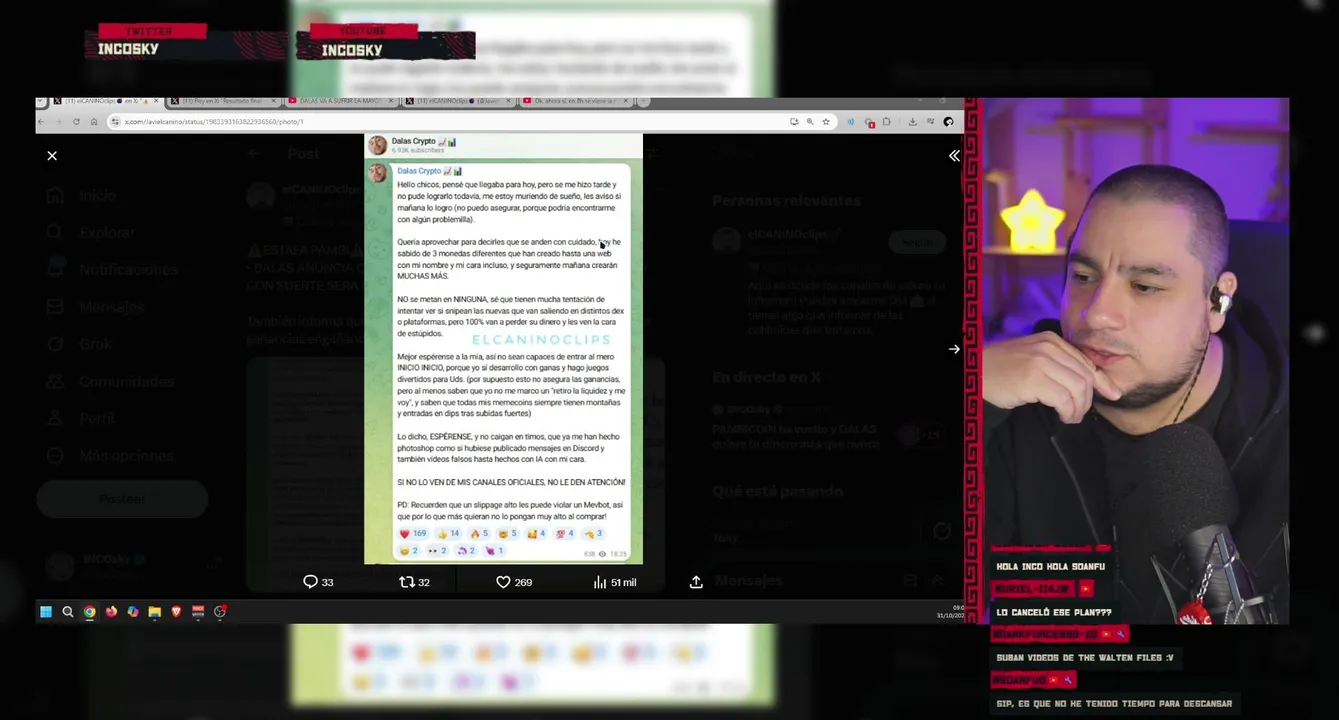
Task: Open replies via the comment icon showing 33
Action: (318, 582)
